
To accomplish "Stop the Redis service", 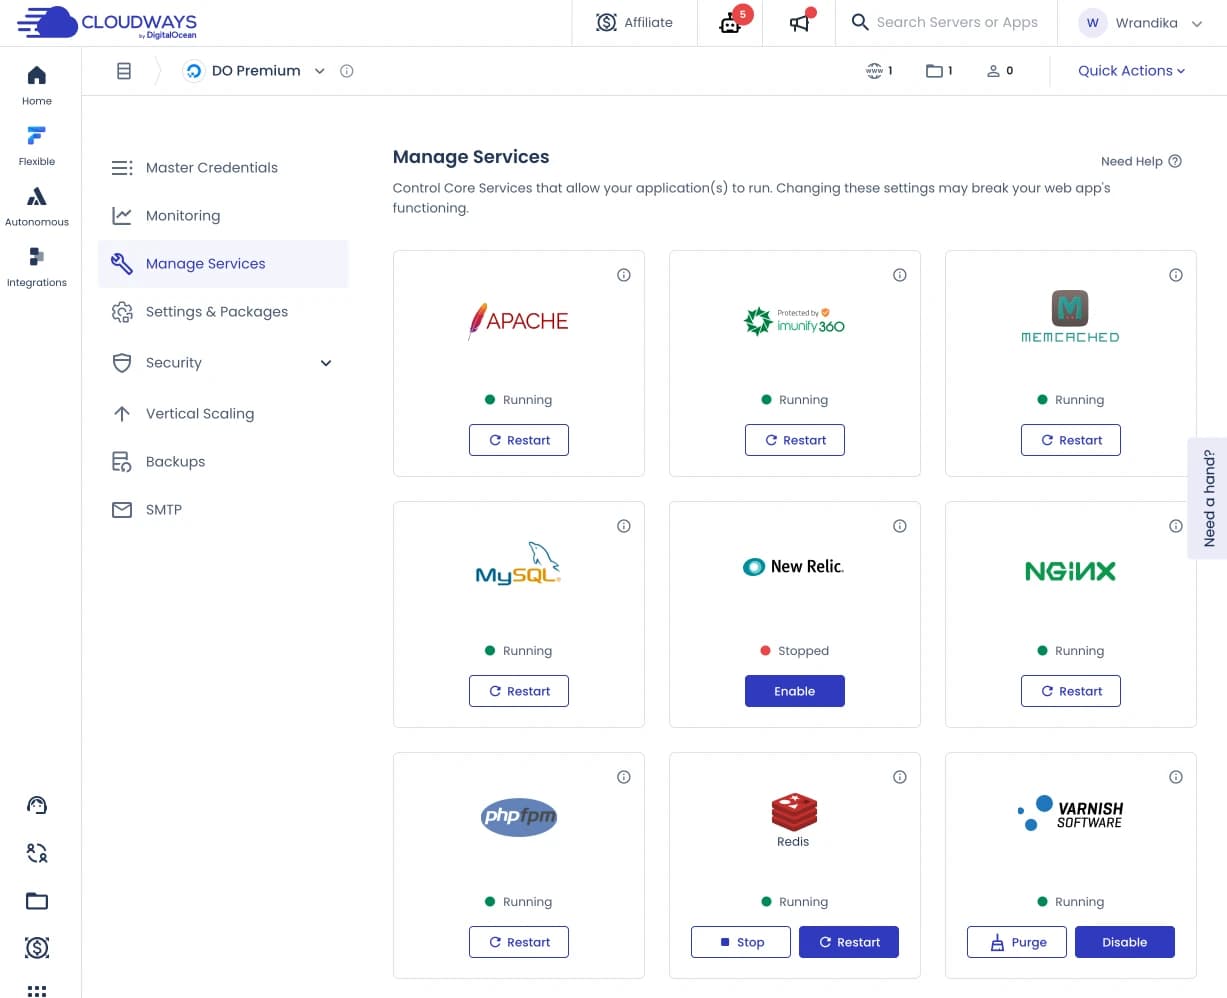I will (x=741, y=942).
